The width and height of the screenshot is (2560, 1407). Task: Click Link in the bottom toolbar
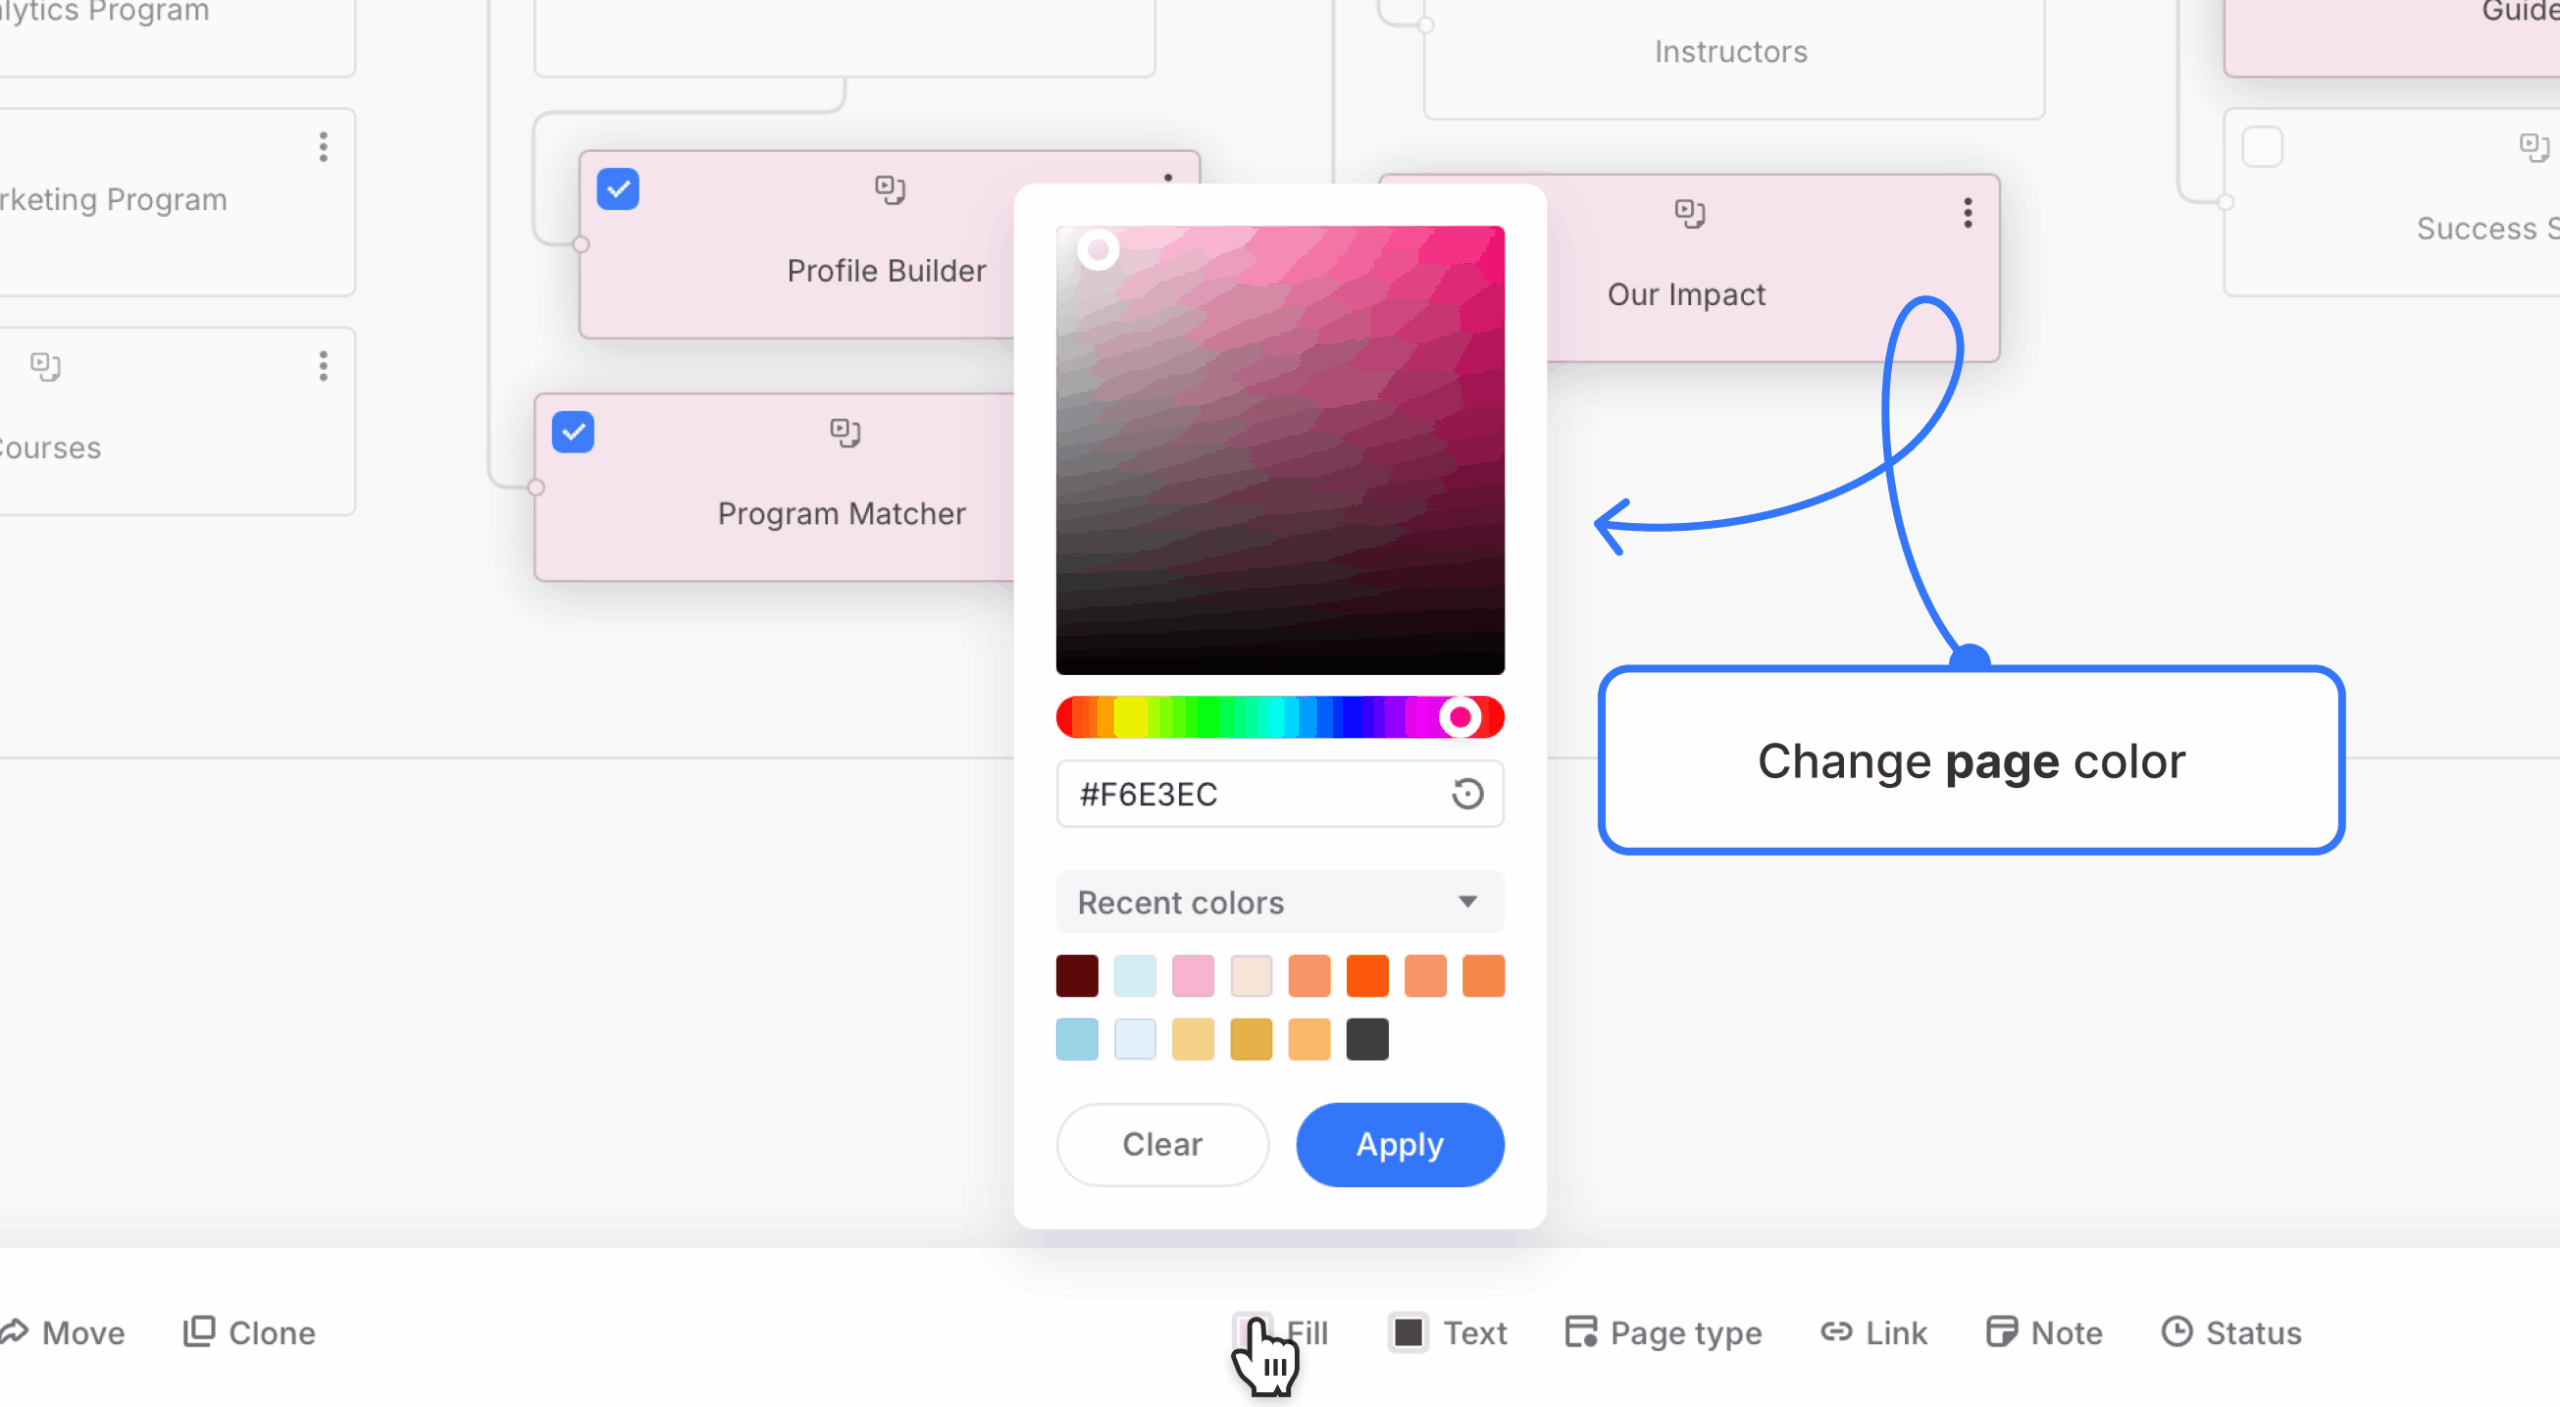pyautogui.click(x=1873, y=1333)
